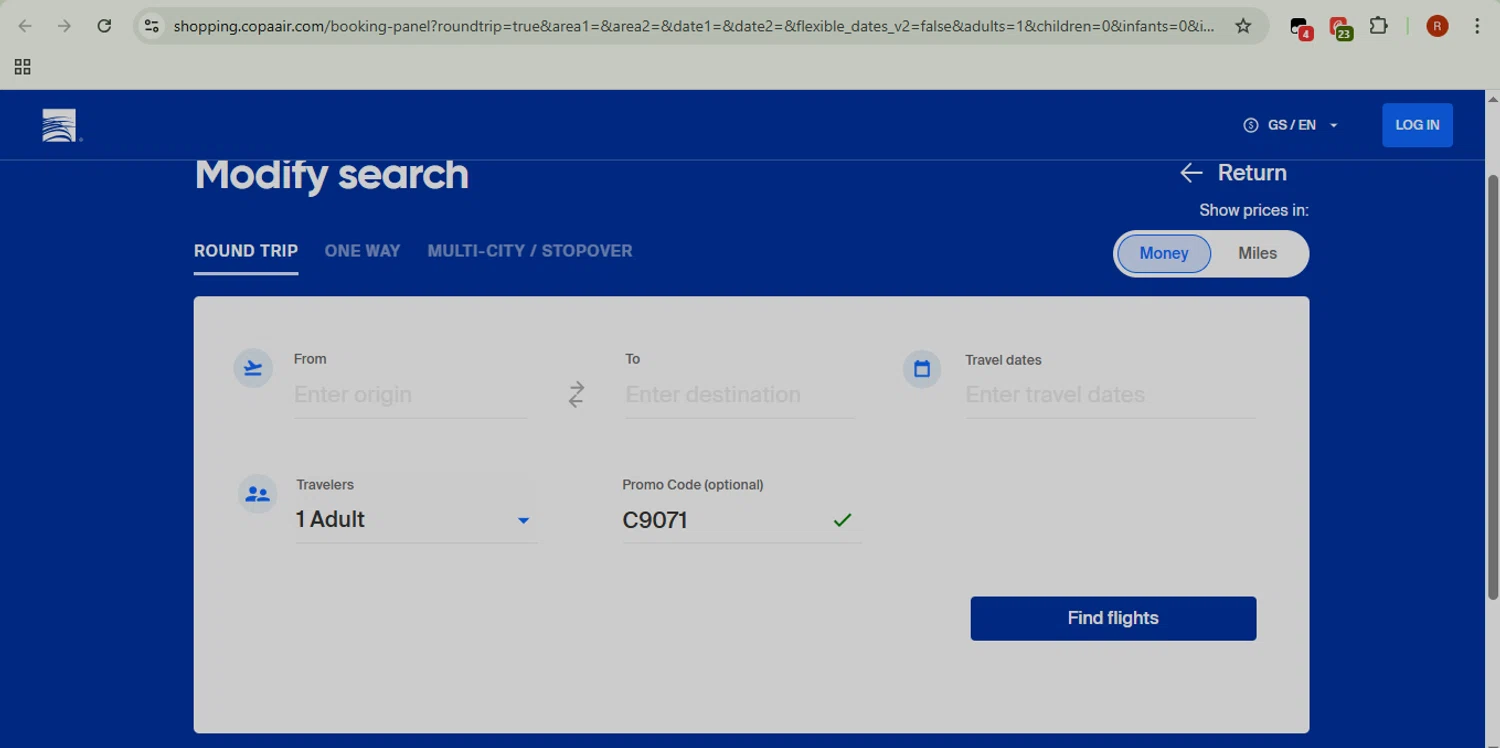Open the site information icon in the address bar
Screen dimensions: 1500x748
click(x=151, y=26)
